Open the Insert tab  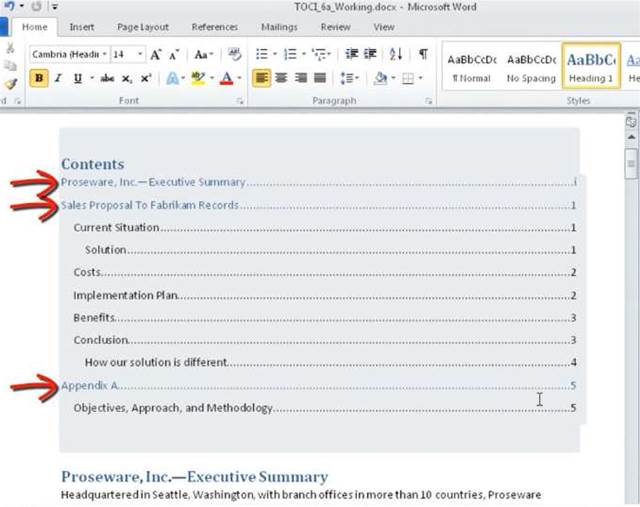[82, 27]
